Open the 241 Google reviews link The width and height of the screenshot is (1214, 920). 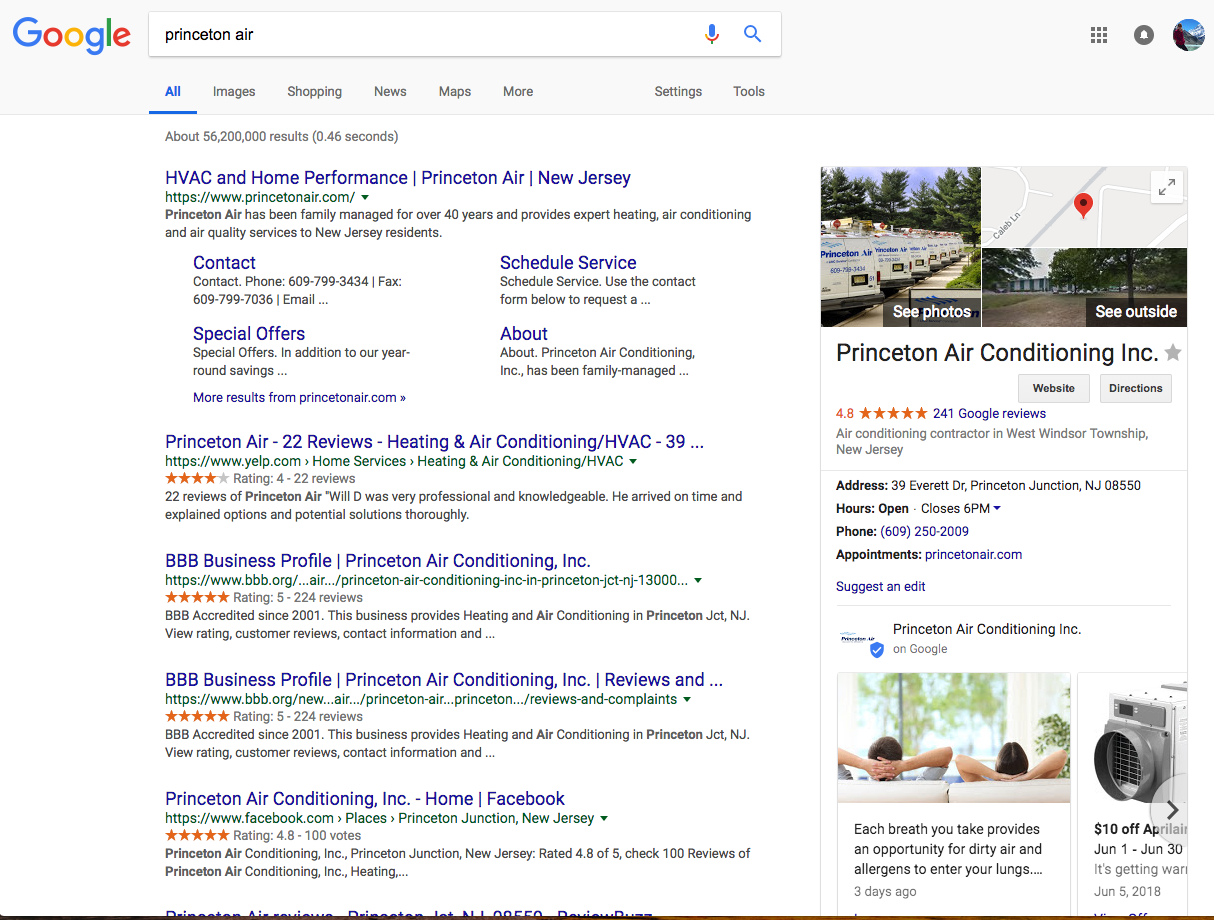coord(989,413)
